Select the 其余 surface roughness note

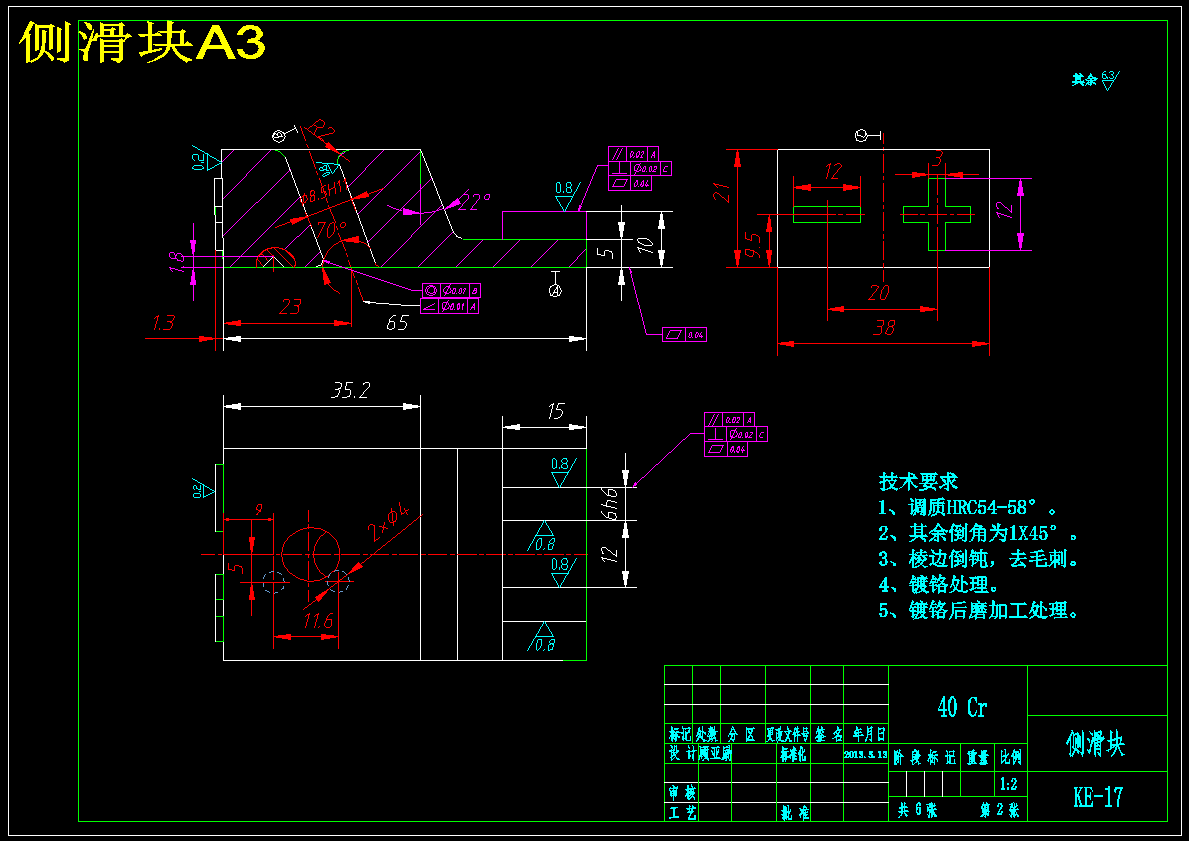tap(1095, 80)
